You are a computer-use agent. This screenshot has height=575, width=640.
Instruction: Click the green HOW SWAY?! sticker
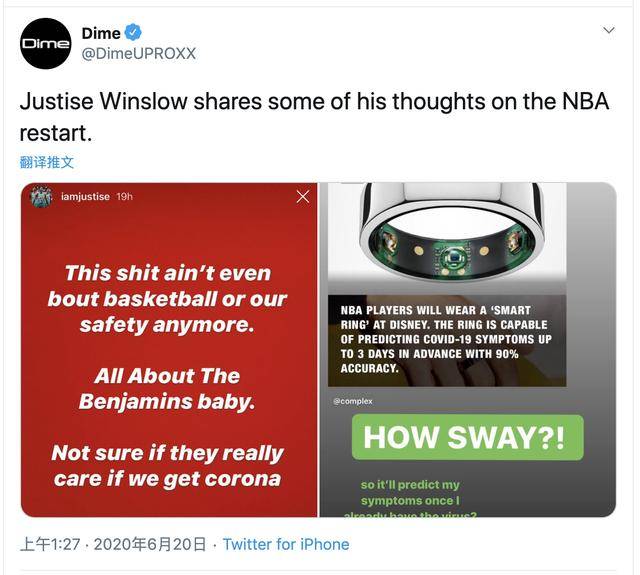468,437
